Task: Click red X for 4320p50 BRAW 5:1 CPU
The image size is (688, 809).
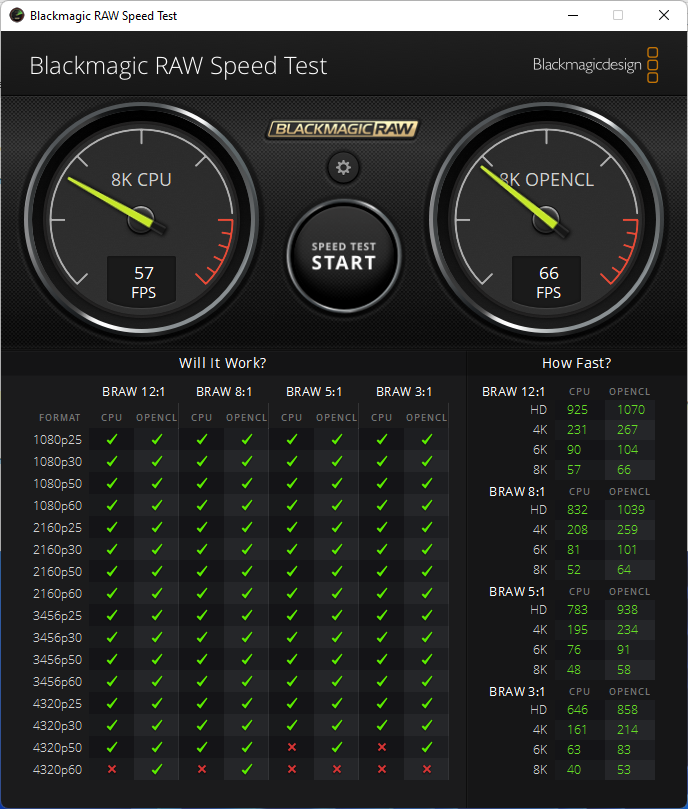Action: click(x=292, y=747)
